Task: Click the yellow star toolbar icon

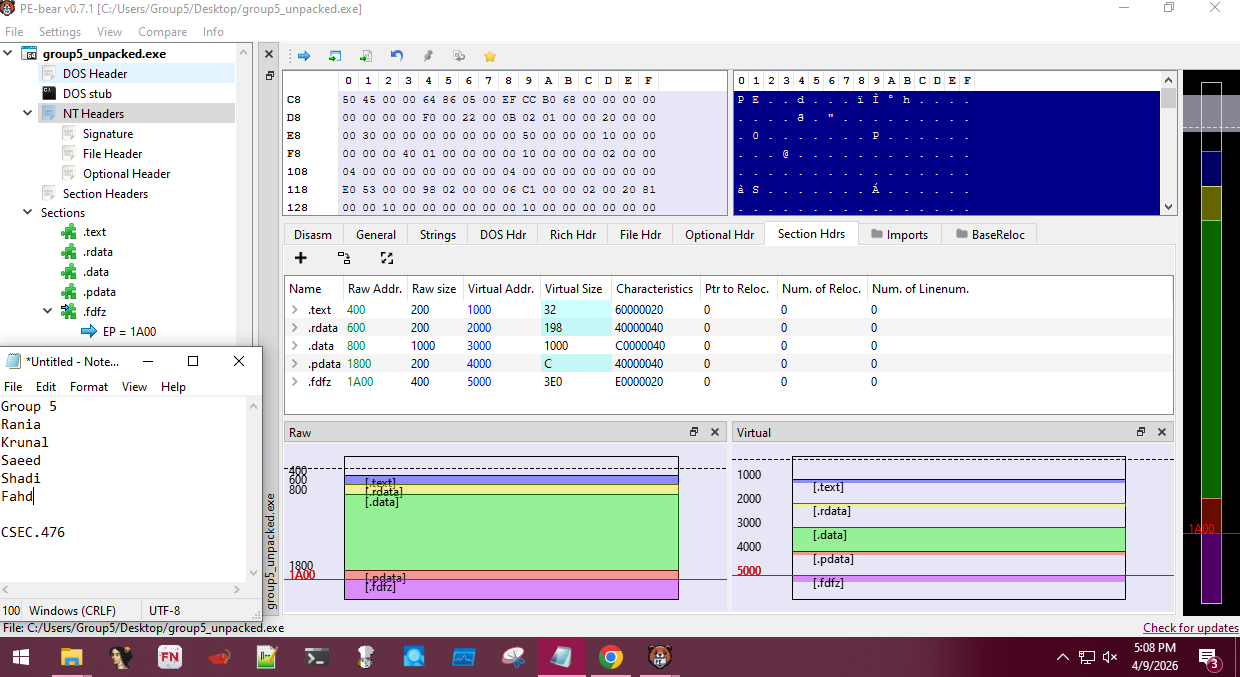Action: (x=489, y=56)
